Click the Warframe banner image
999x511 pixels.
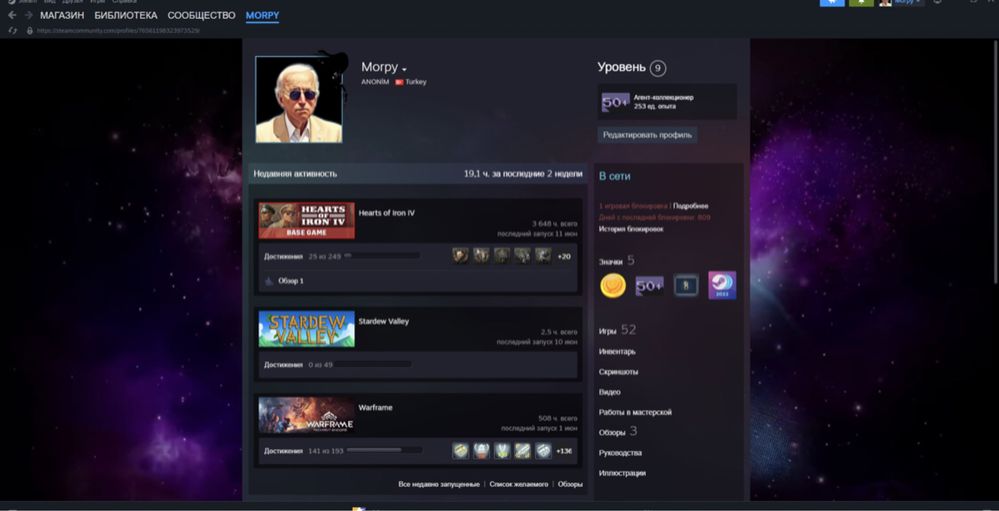coord(306,415)
